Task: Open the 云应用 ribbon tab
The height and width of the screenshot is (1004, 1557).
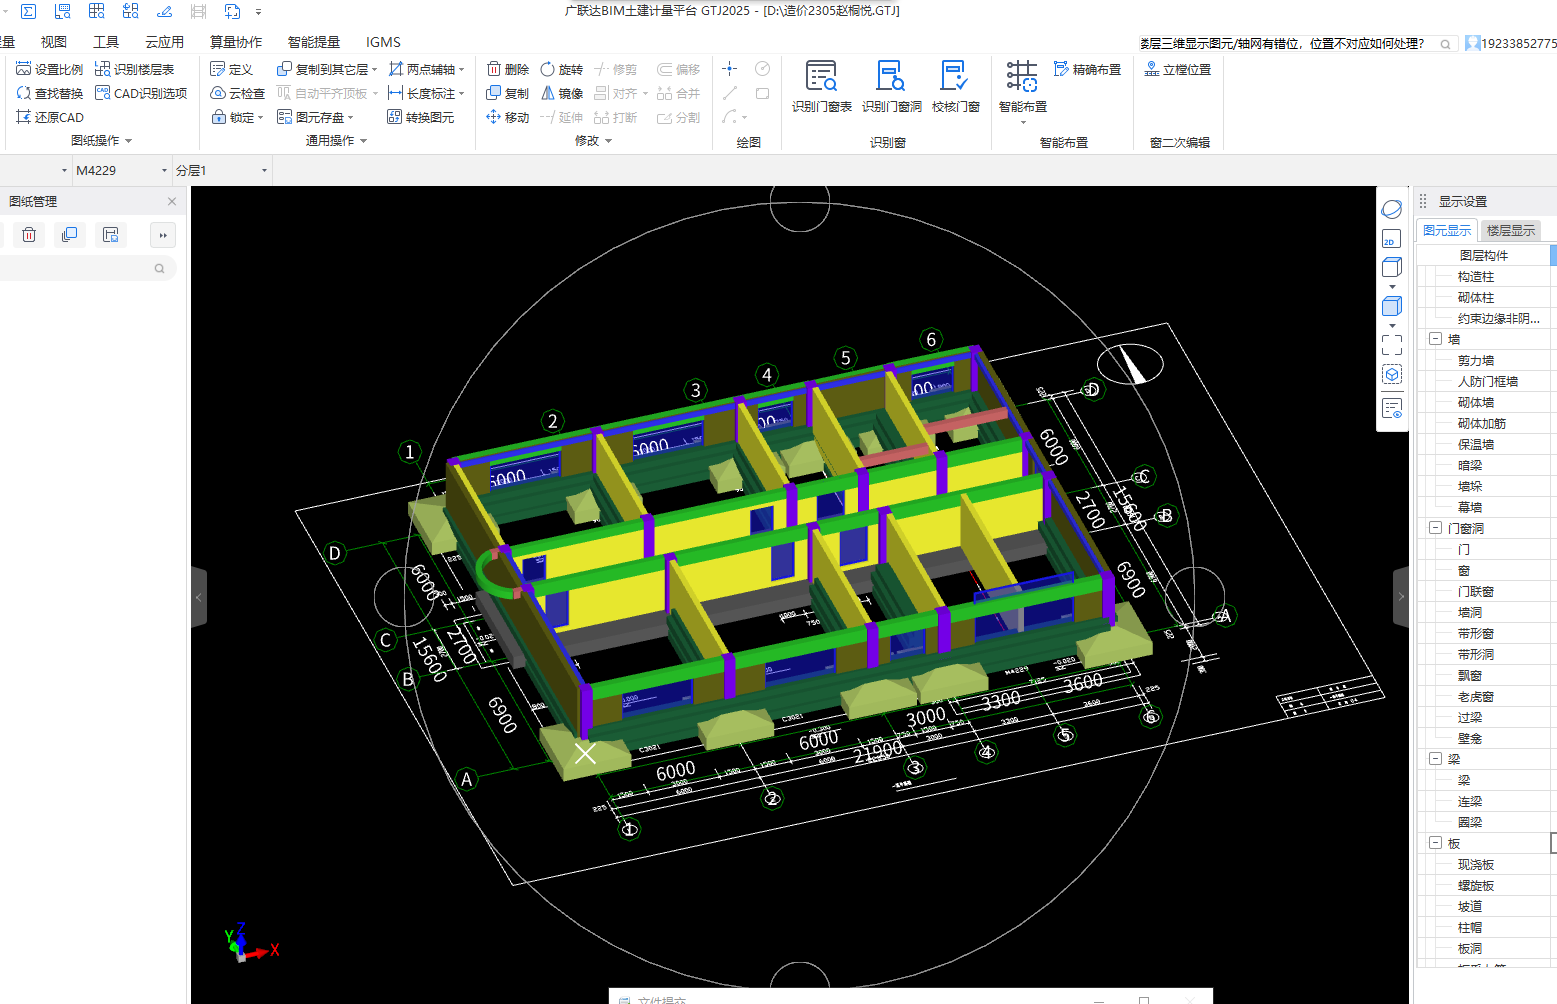Action: 164,42
